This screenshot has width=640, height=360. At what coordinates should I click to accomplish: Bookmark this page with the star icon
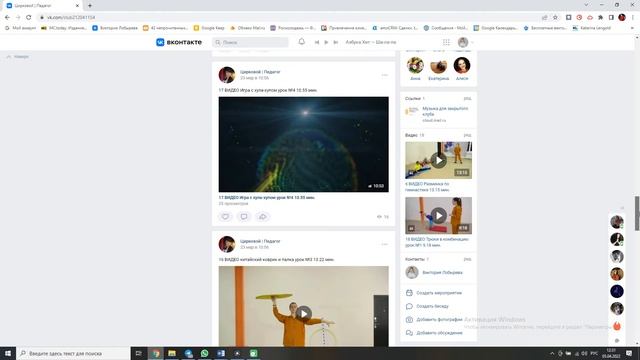point(555,18)
